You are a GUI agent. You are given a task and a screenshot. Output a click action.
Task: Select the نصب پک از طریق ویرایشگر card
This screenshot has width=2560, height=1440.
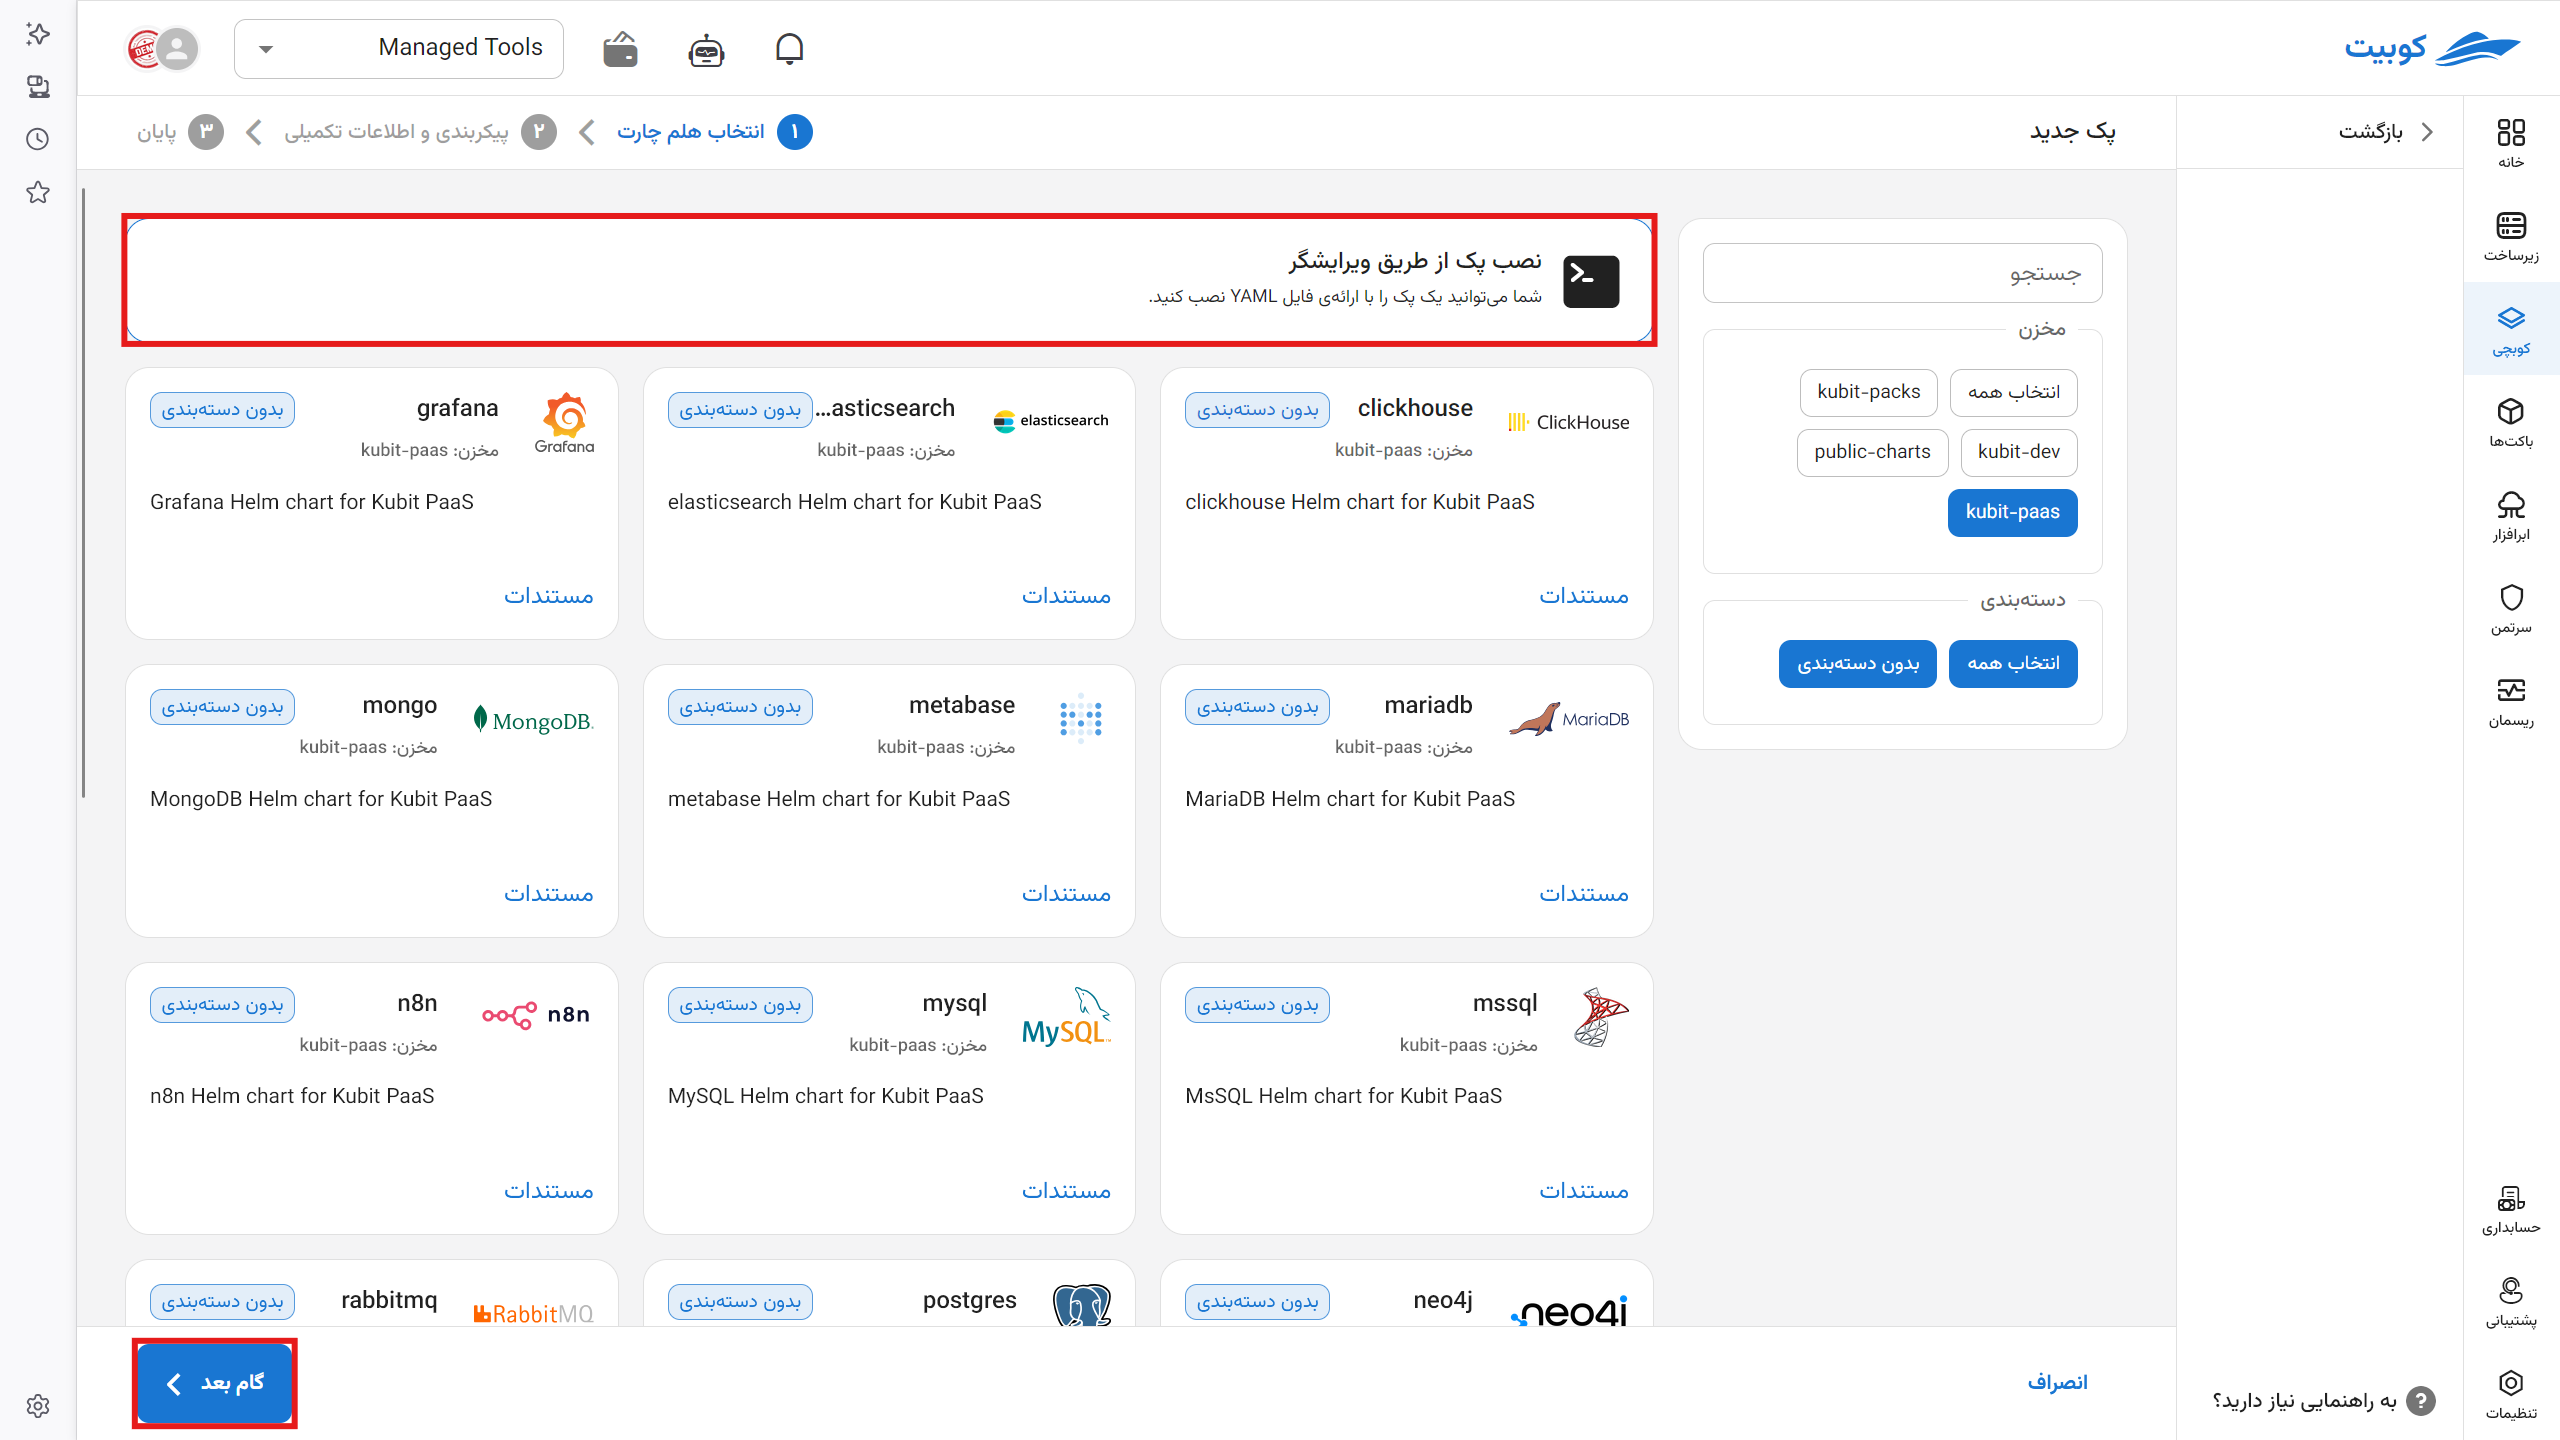click(889, 281)
